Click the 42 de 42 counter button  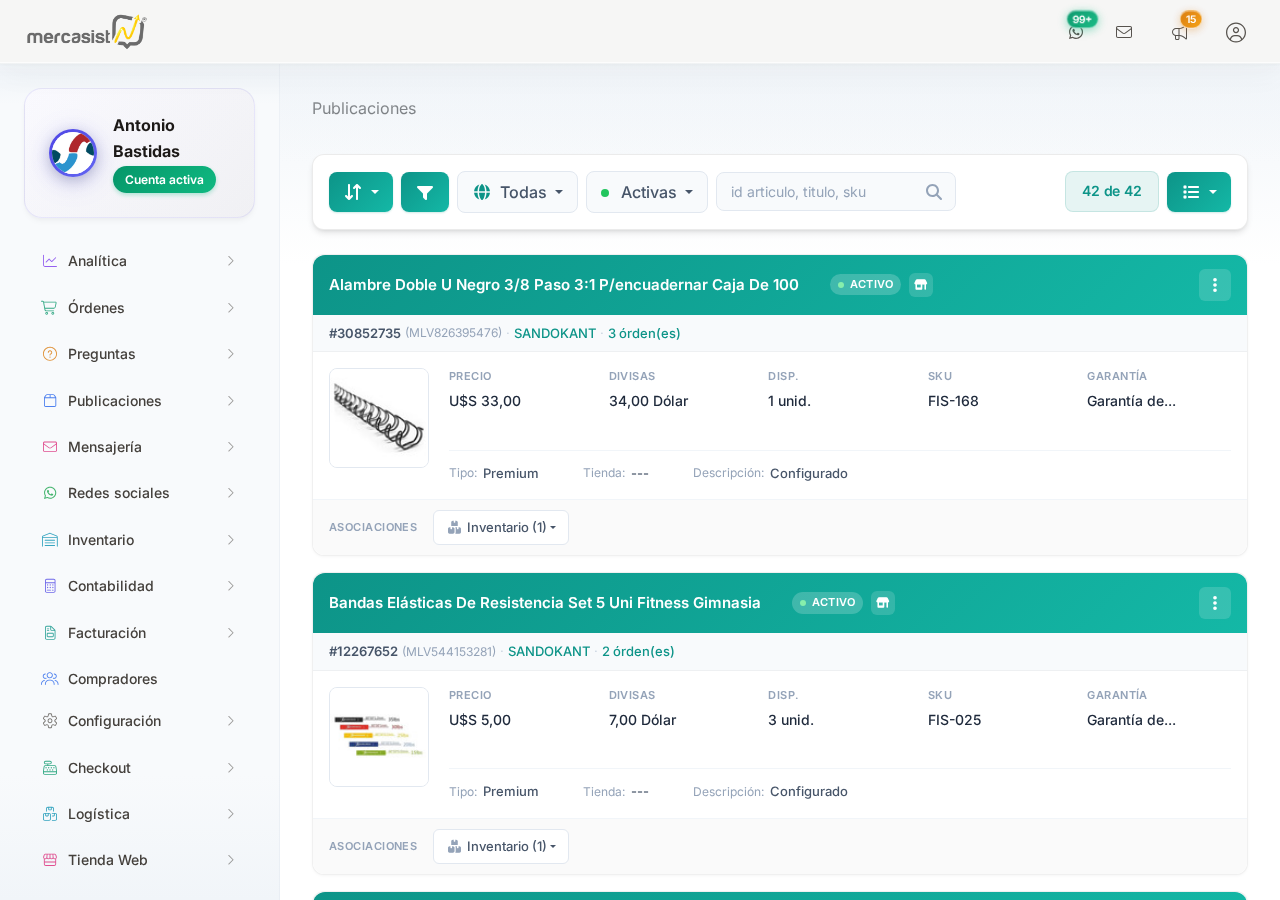tap(1112, 191)
